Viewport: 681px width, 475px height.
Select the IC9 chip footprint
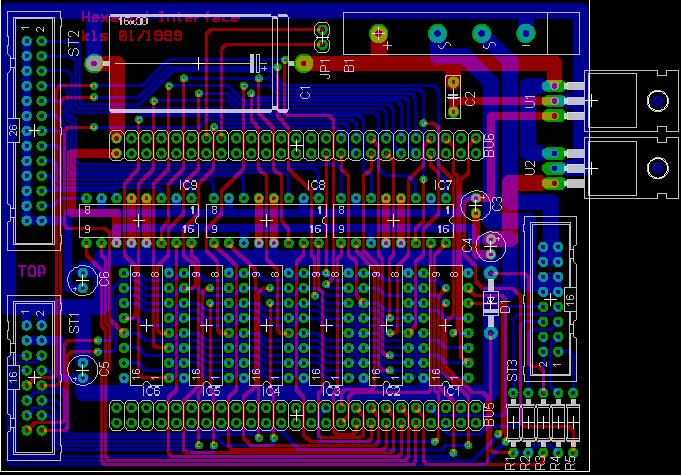138,220
